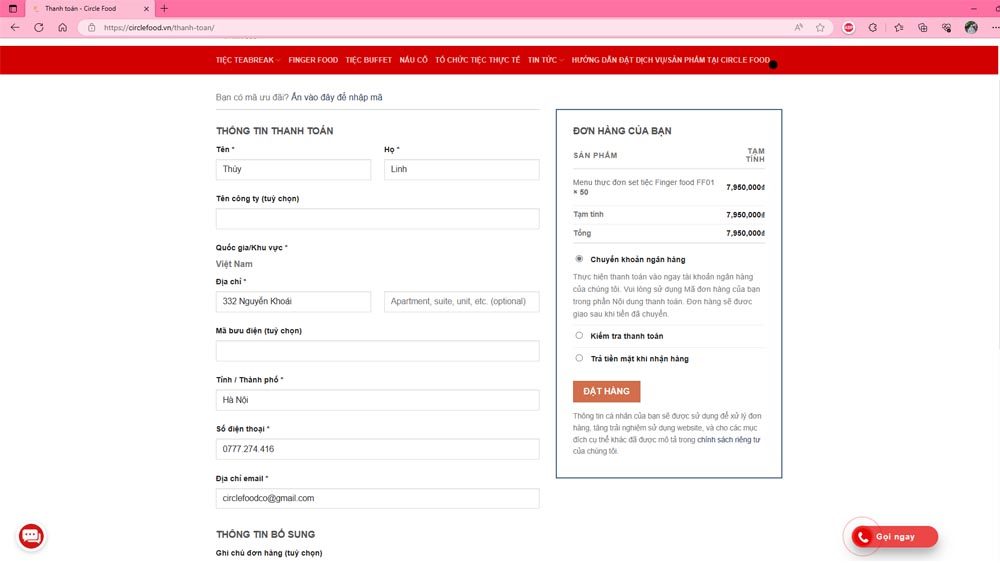Expand the TIN TỨC dropdown menu
Image resolution: width=1000 pixels, height=563 pixels.
coord(545,60)
